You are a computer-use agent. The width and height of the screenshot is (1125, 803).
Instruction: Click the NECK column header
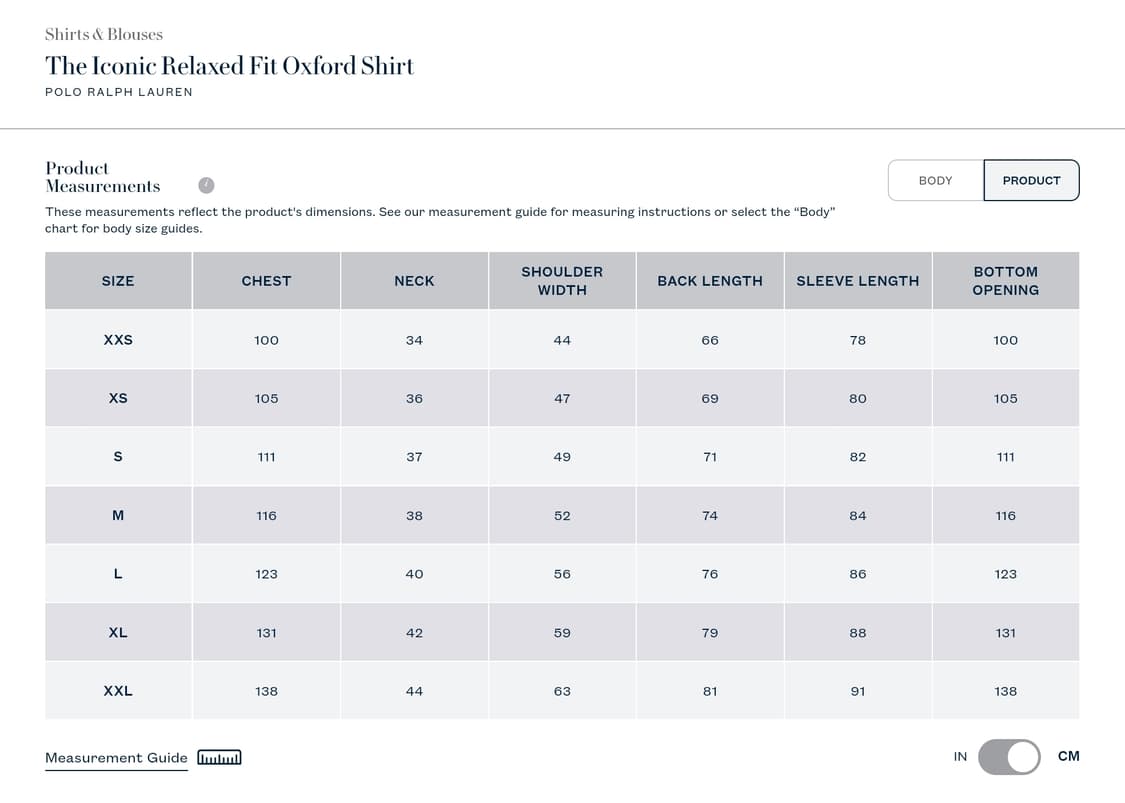(414, 281)
